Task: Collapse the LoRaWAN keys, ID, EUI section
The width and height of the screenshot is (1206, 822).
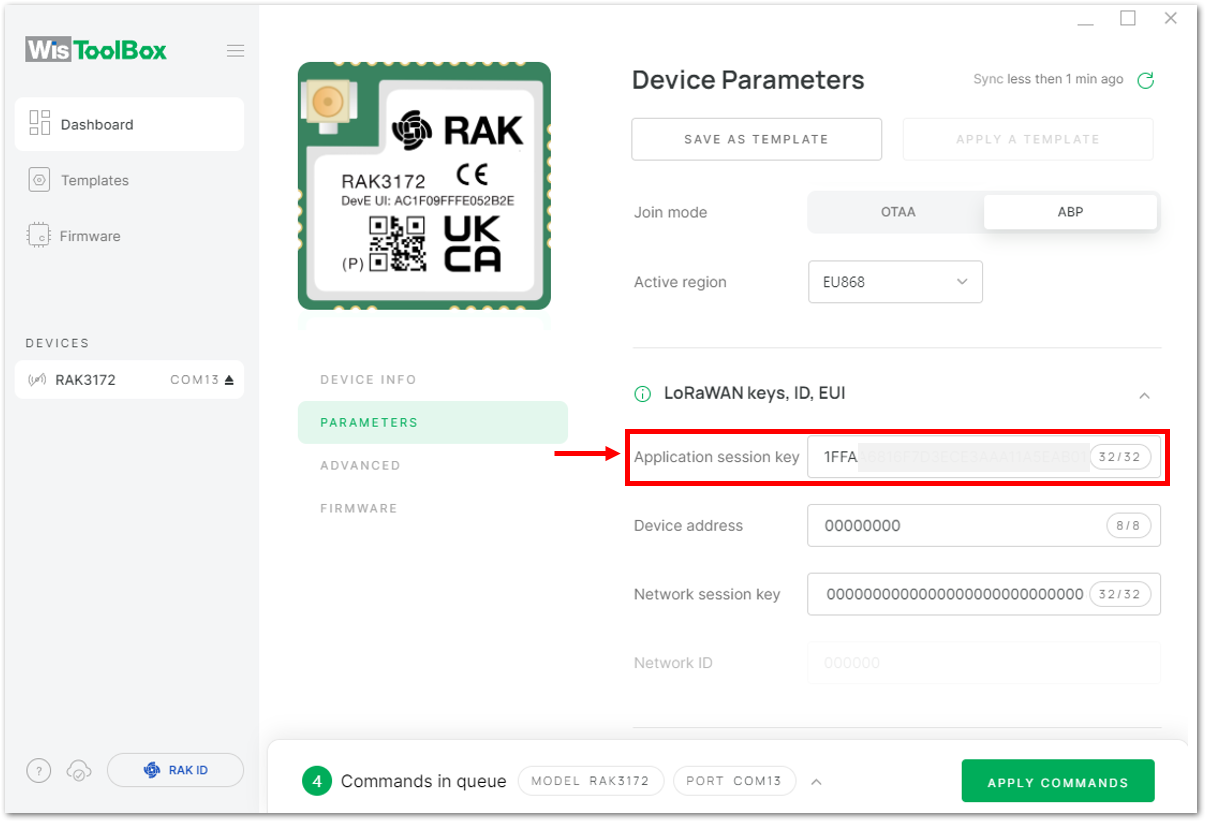Action: [1144, 395]
